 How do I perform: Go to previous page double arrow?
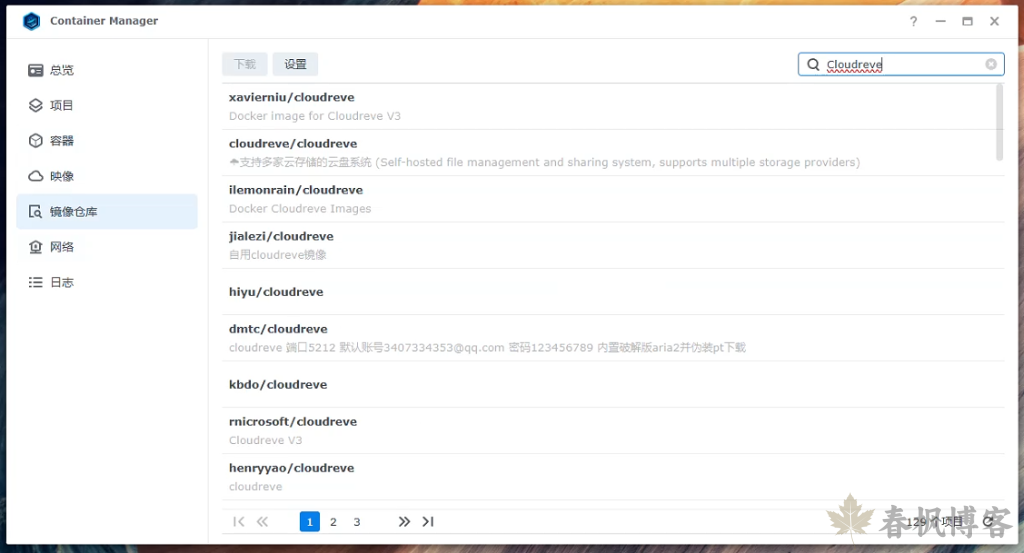262,522
